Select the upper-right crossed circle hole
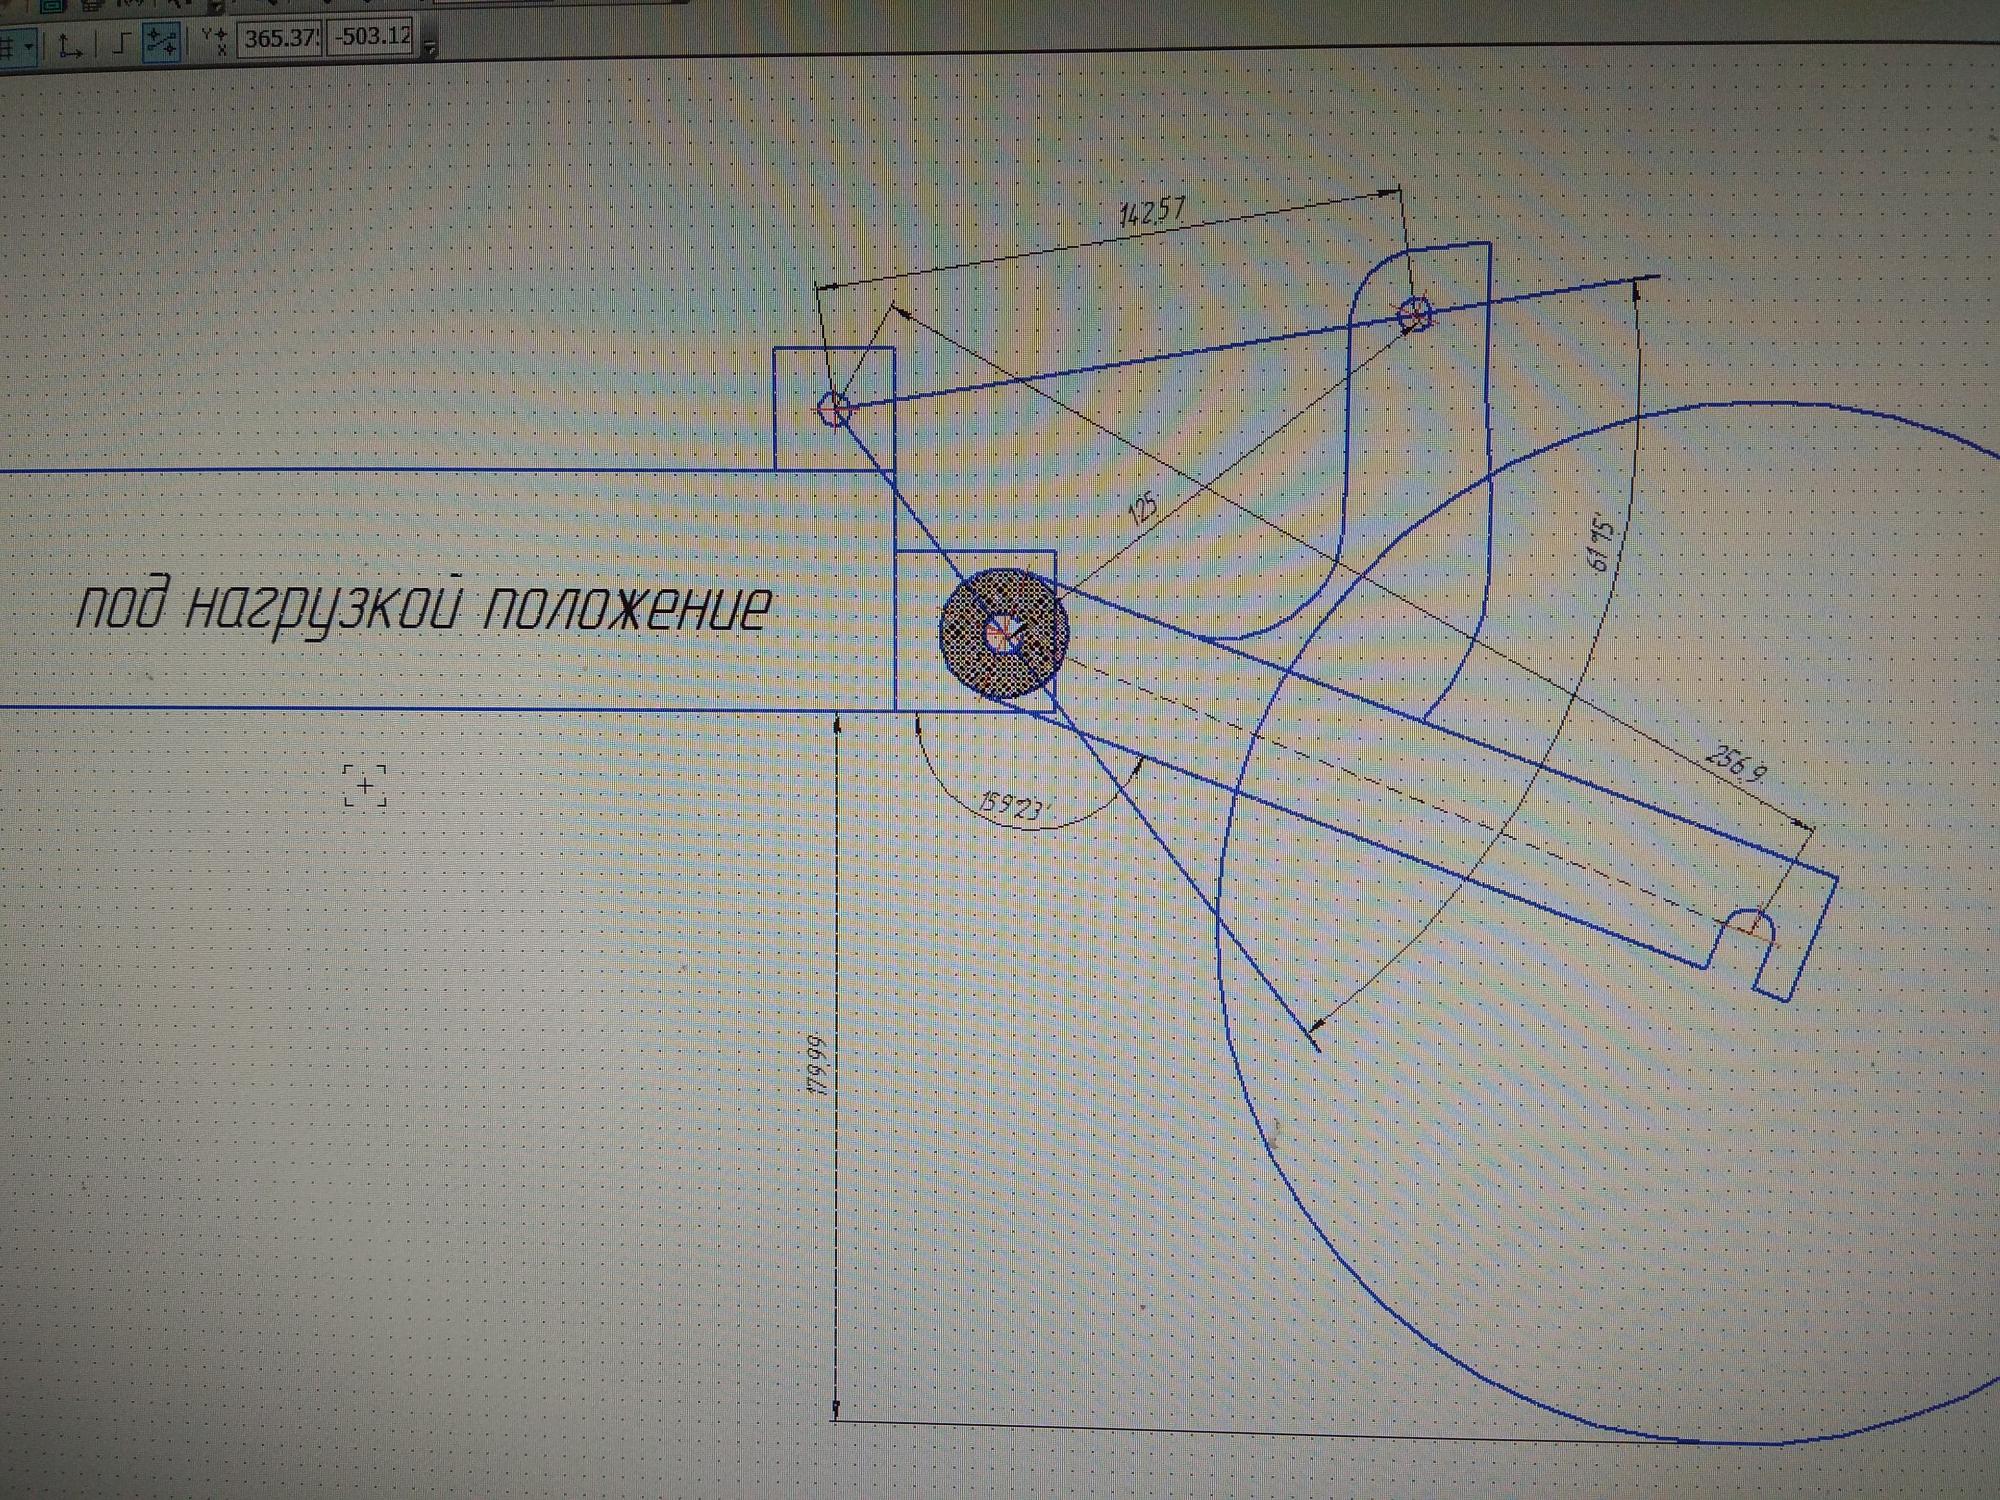2000x1500 pixels. [1414, 315]
